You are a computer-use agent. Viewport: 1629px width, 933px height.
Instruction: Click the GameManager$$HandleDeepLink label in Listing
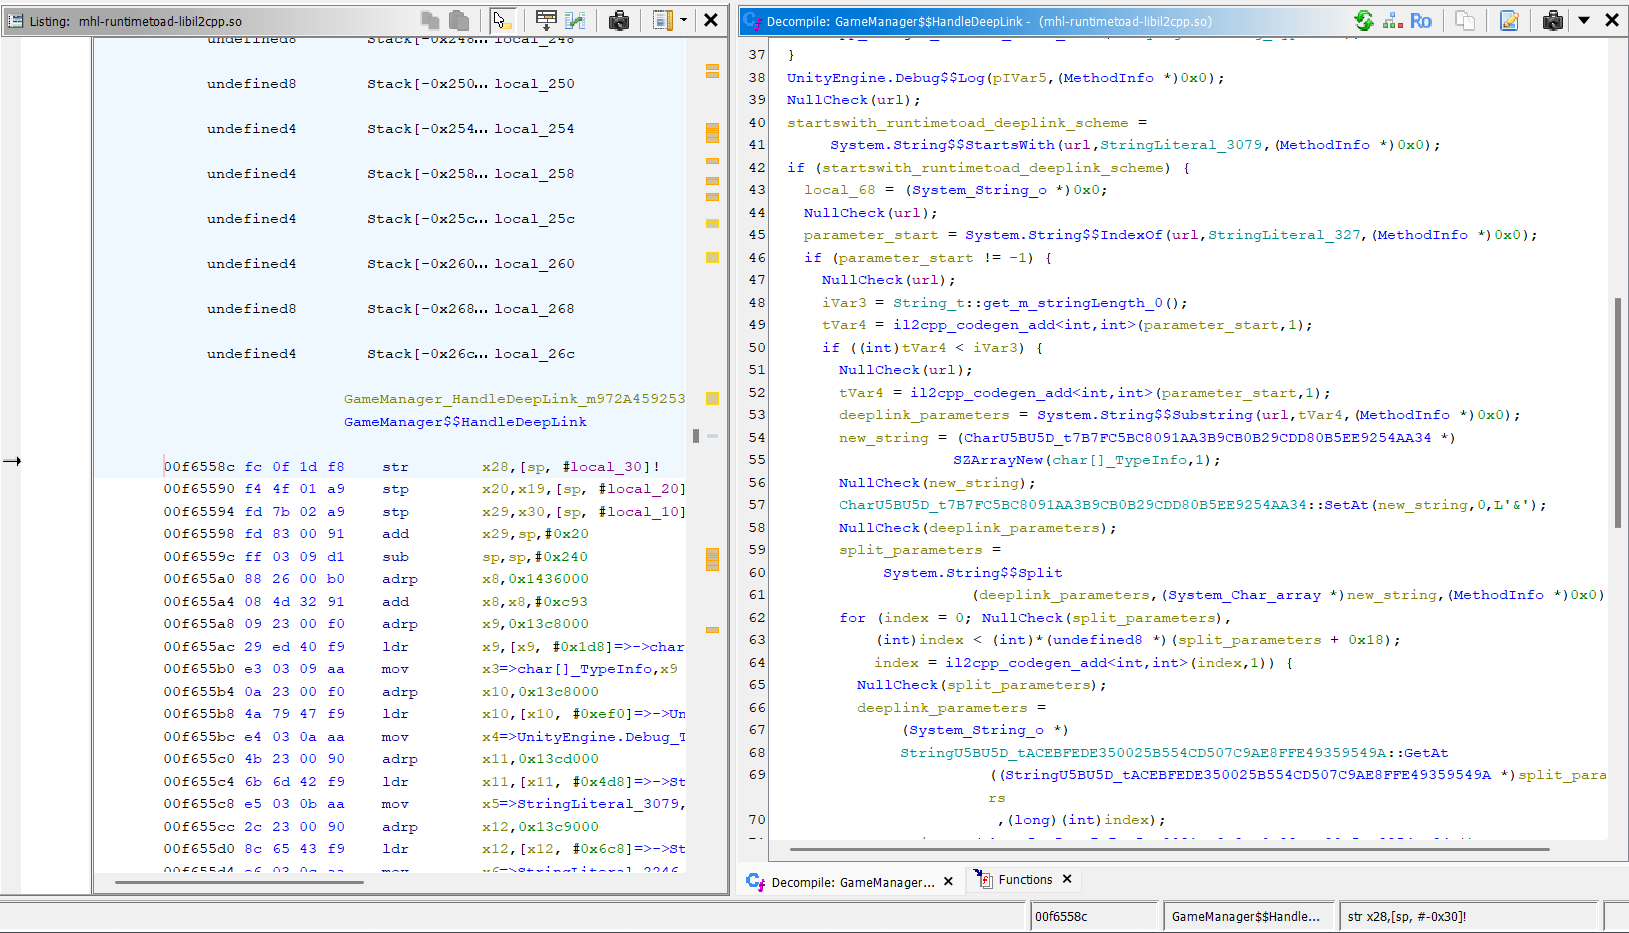coord(465,422)
